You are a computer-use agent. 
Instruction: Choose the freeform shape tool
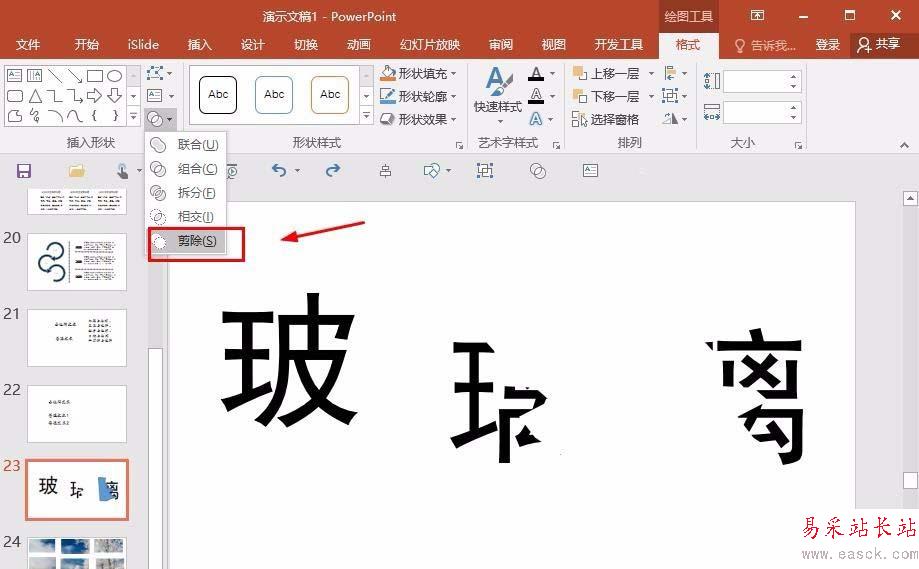tap(15, 116)
